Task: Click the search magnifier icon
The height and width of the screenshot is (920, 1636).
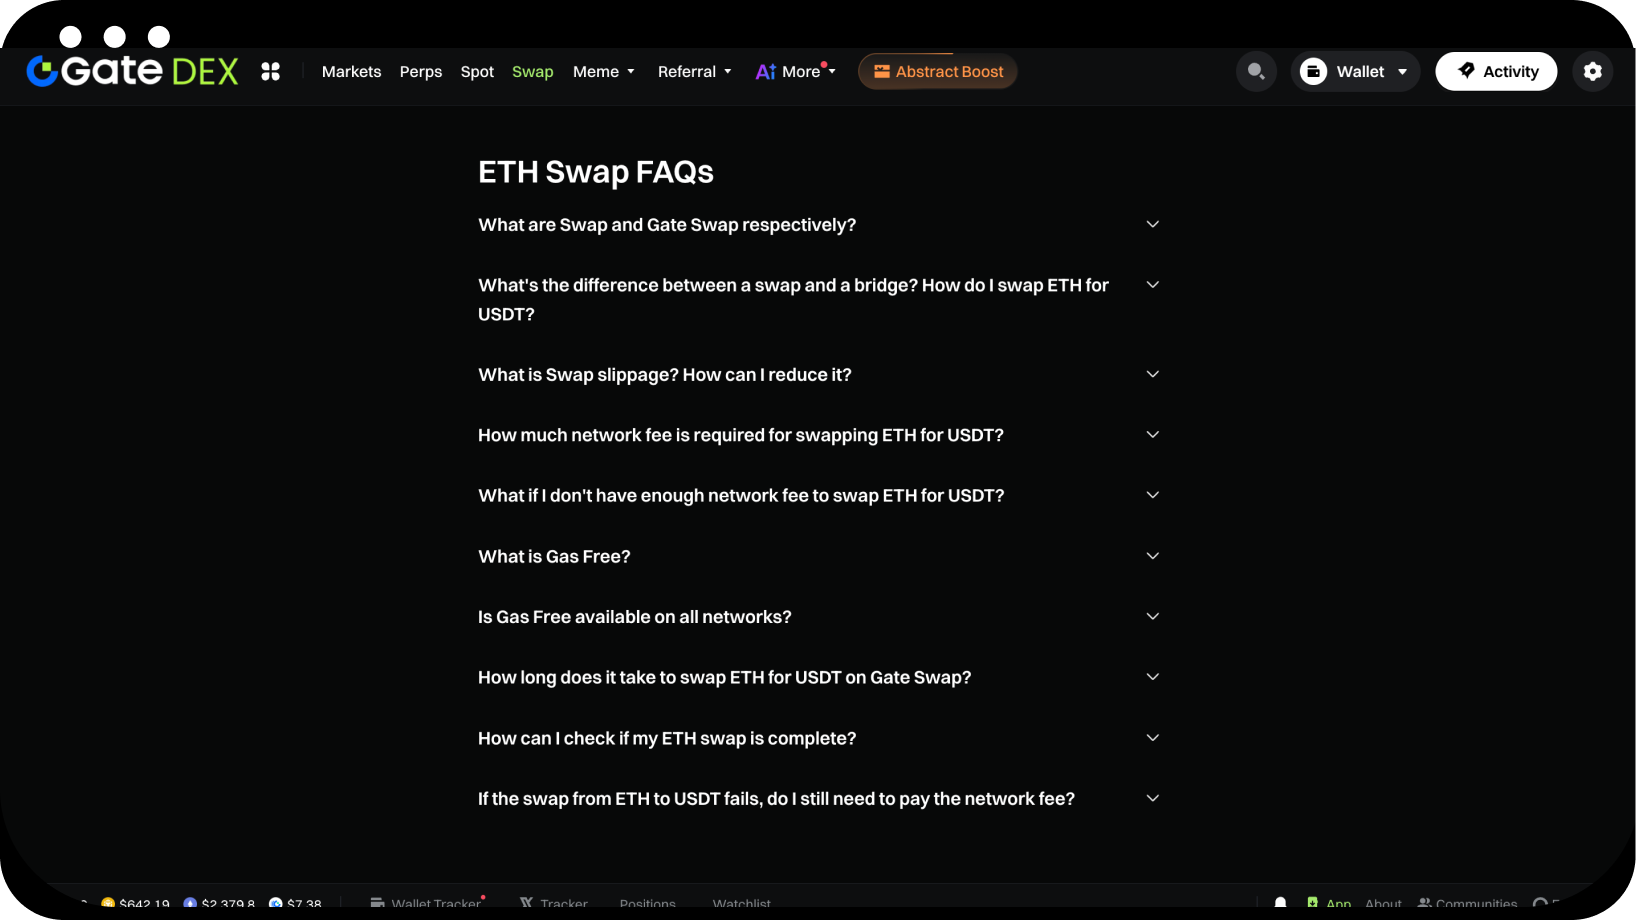Action: [1256, 71]
